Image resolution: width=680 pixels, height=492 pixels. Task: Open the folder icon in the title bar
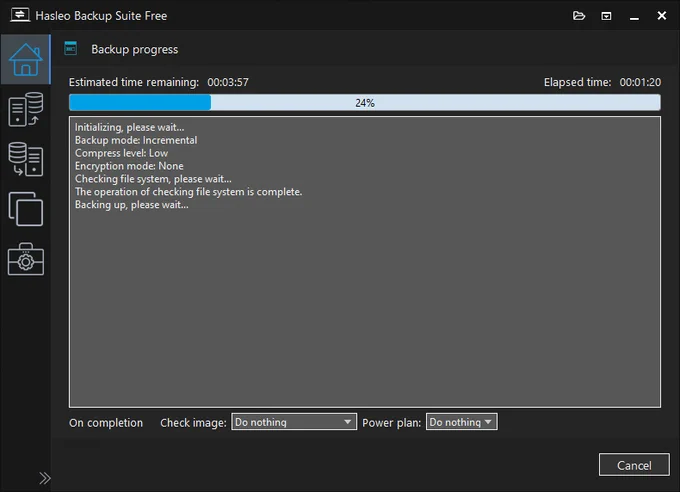[579, 16]
